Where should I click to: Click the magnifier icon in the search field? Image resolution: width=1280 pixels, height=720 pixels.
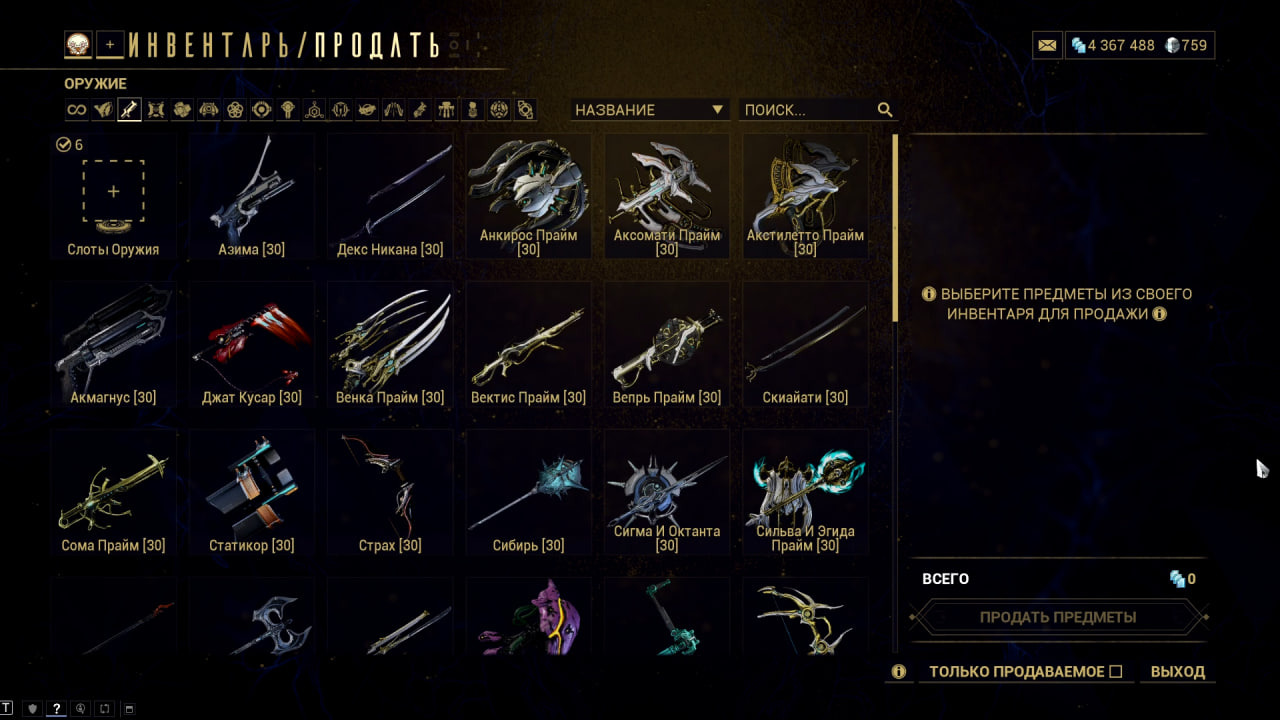885,110
